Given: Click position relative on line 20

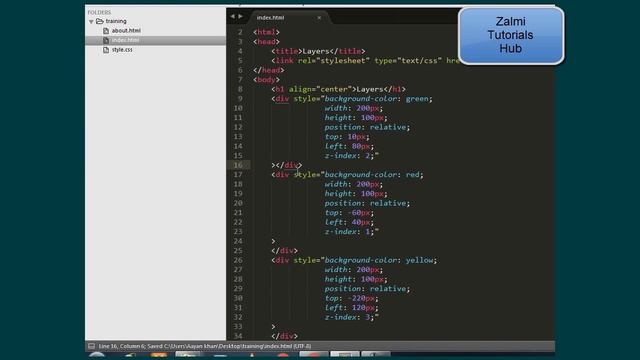Looking at the screenshot, I should (x=367, y=203).
